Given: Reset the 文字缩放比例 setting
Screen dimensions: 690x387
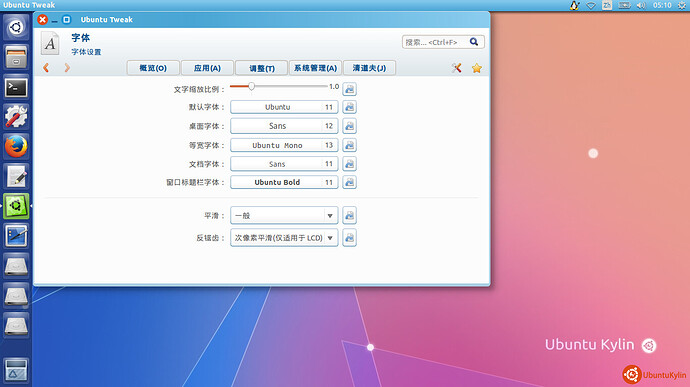Looking at the screenshot, I should click(x=349, y=89).
